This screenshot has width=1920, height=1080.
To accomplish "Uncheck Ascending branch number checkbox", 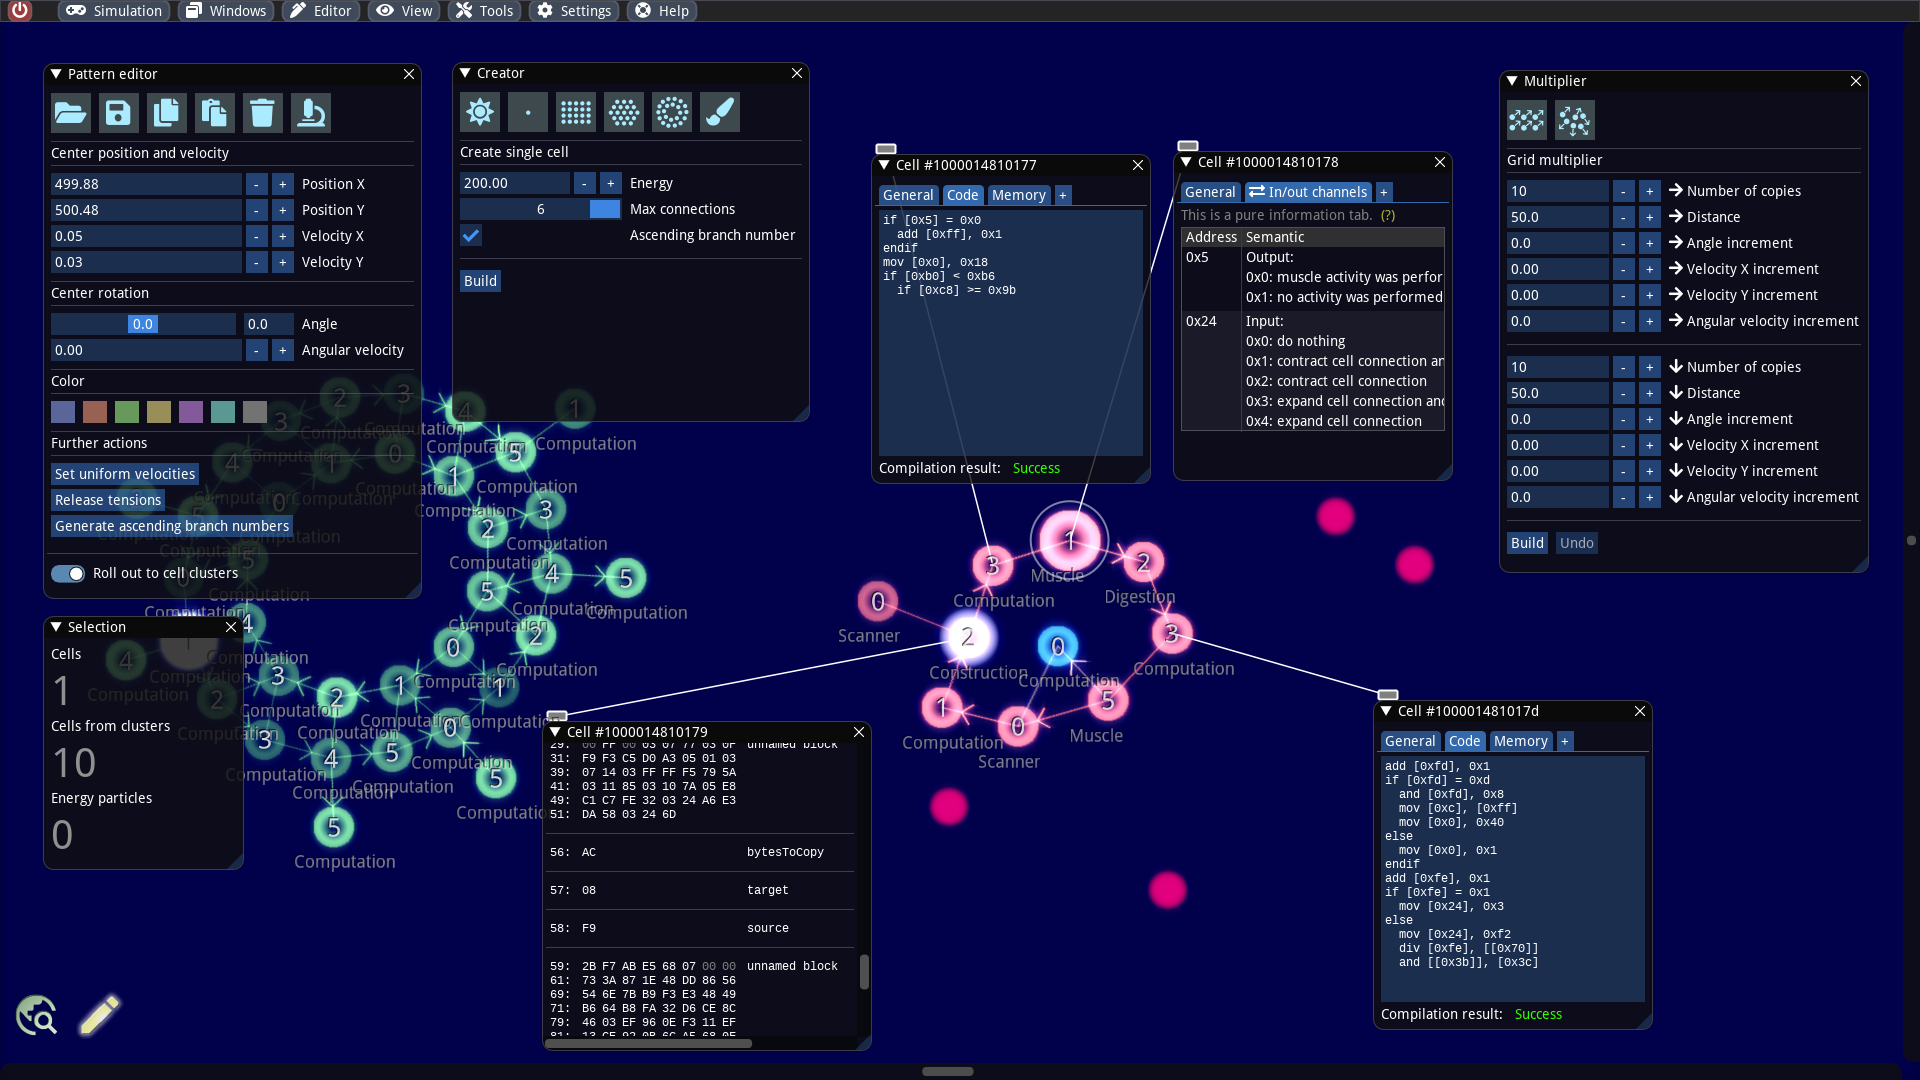I will point(471,235).
